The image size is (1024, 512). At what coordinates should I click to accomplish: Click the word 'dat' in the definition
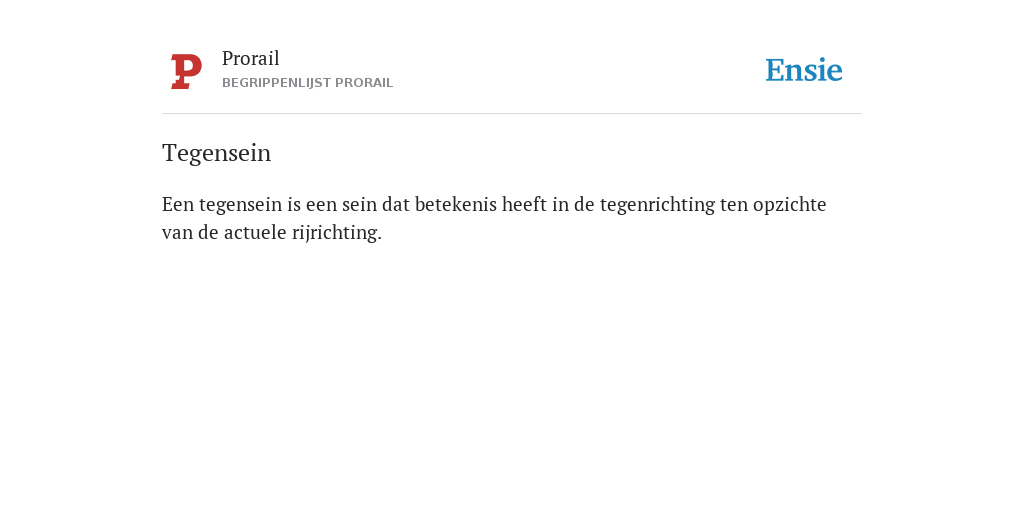click(396, 204)
